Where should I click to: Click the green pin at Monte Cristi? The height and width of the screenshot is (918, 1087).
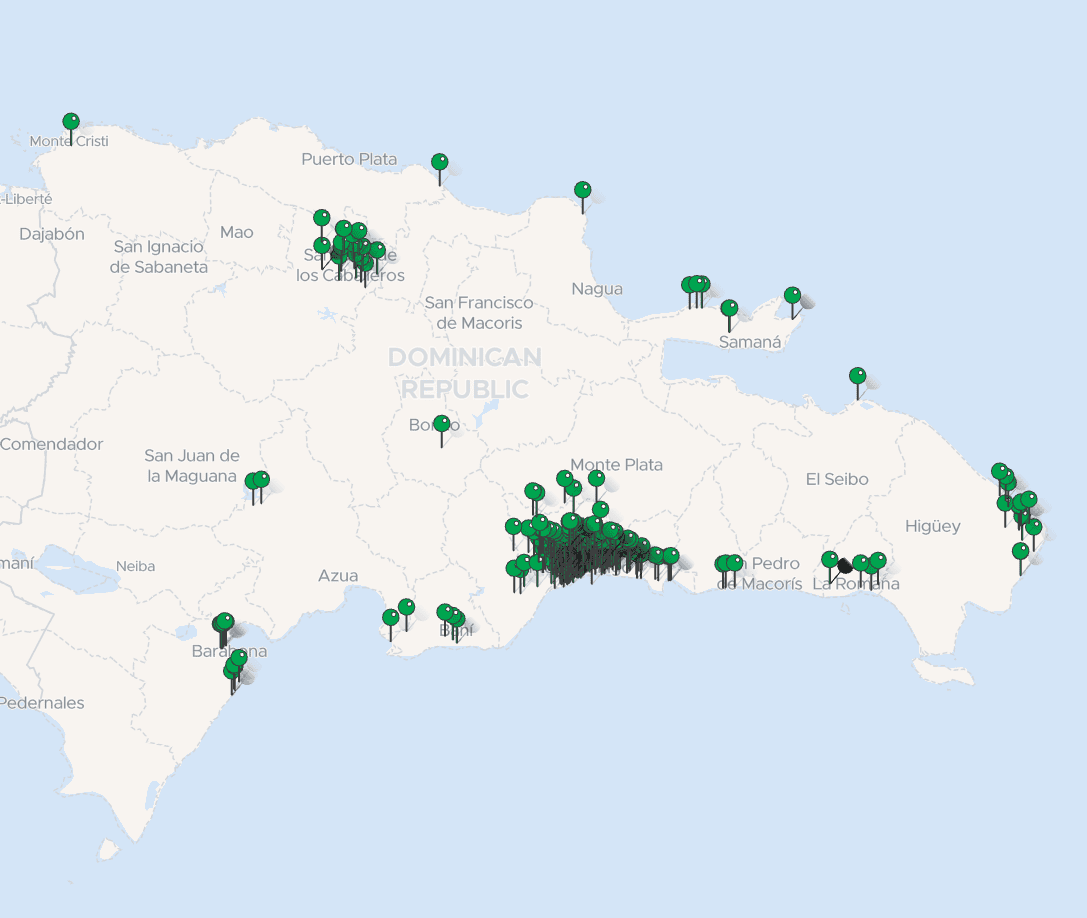71,122
